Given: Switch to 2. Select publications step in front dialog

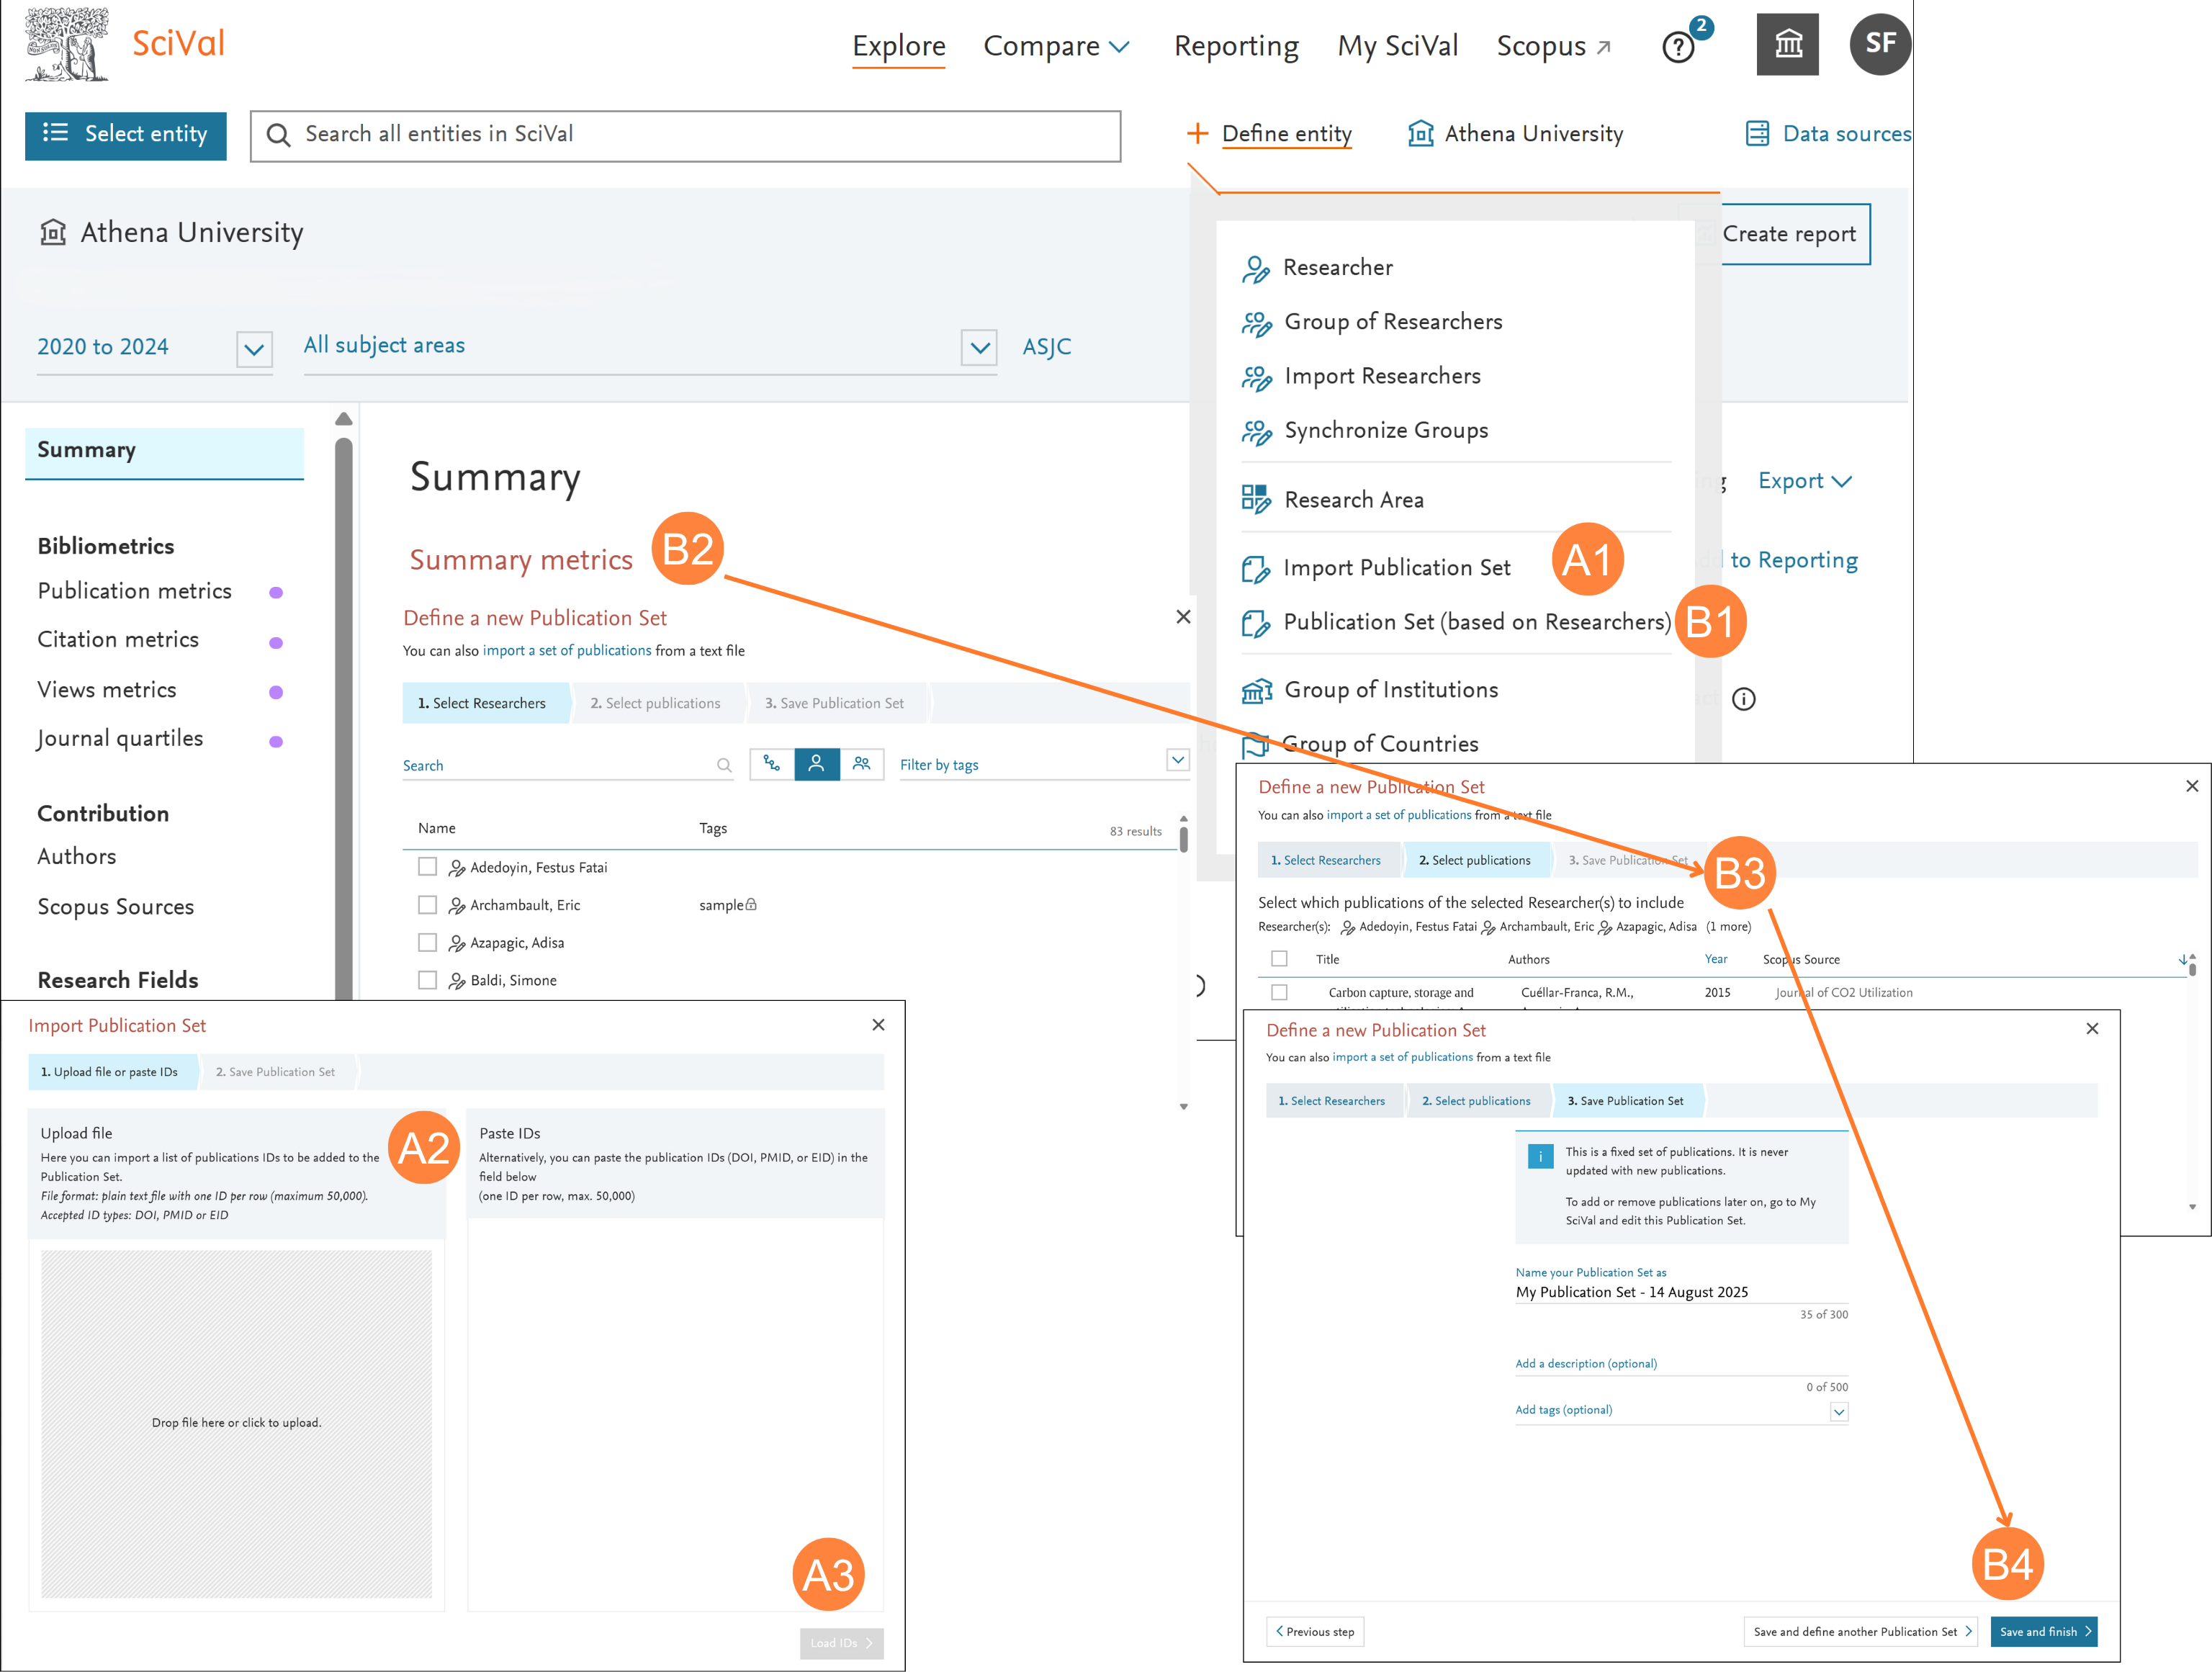Looking at the screenshot, I should click(x=1476, y=1101).
